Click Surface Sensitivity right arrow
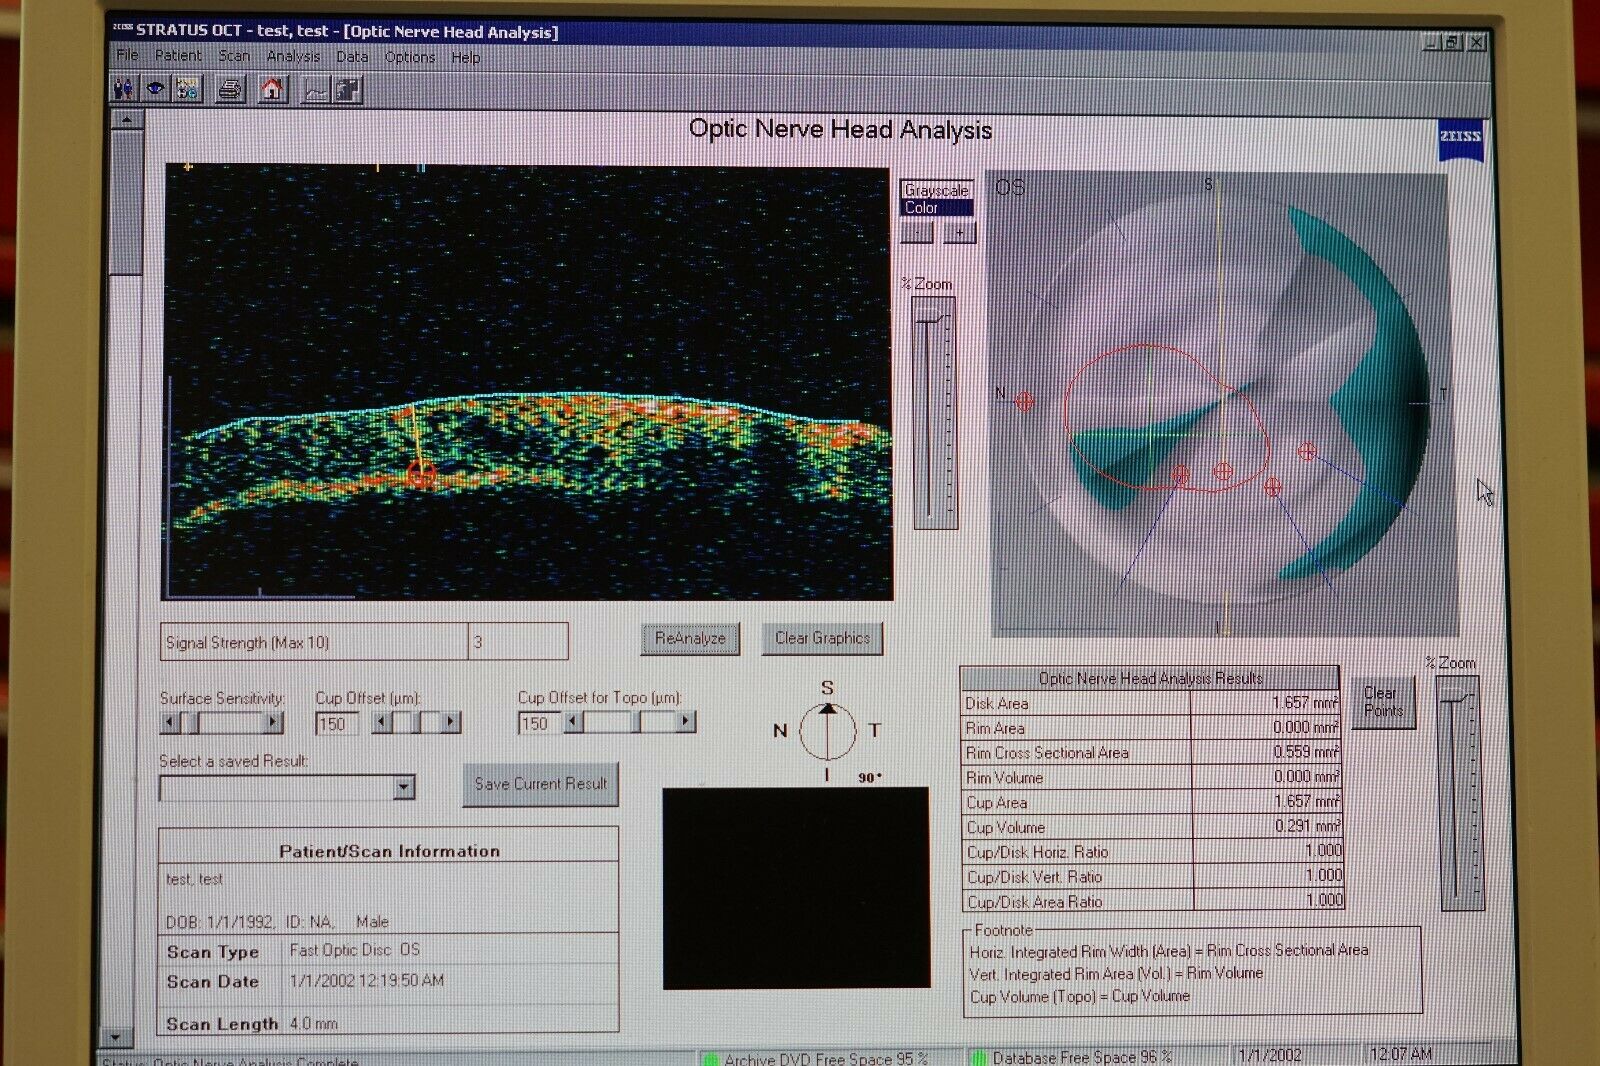The width and height of the screenshot is (1600, 1066). click(x=272, y=721)
